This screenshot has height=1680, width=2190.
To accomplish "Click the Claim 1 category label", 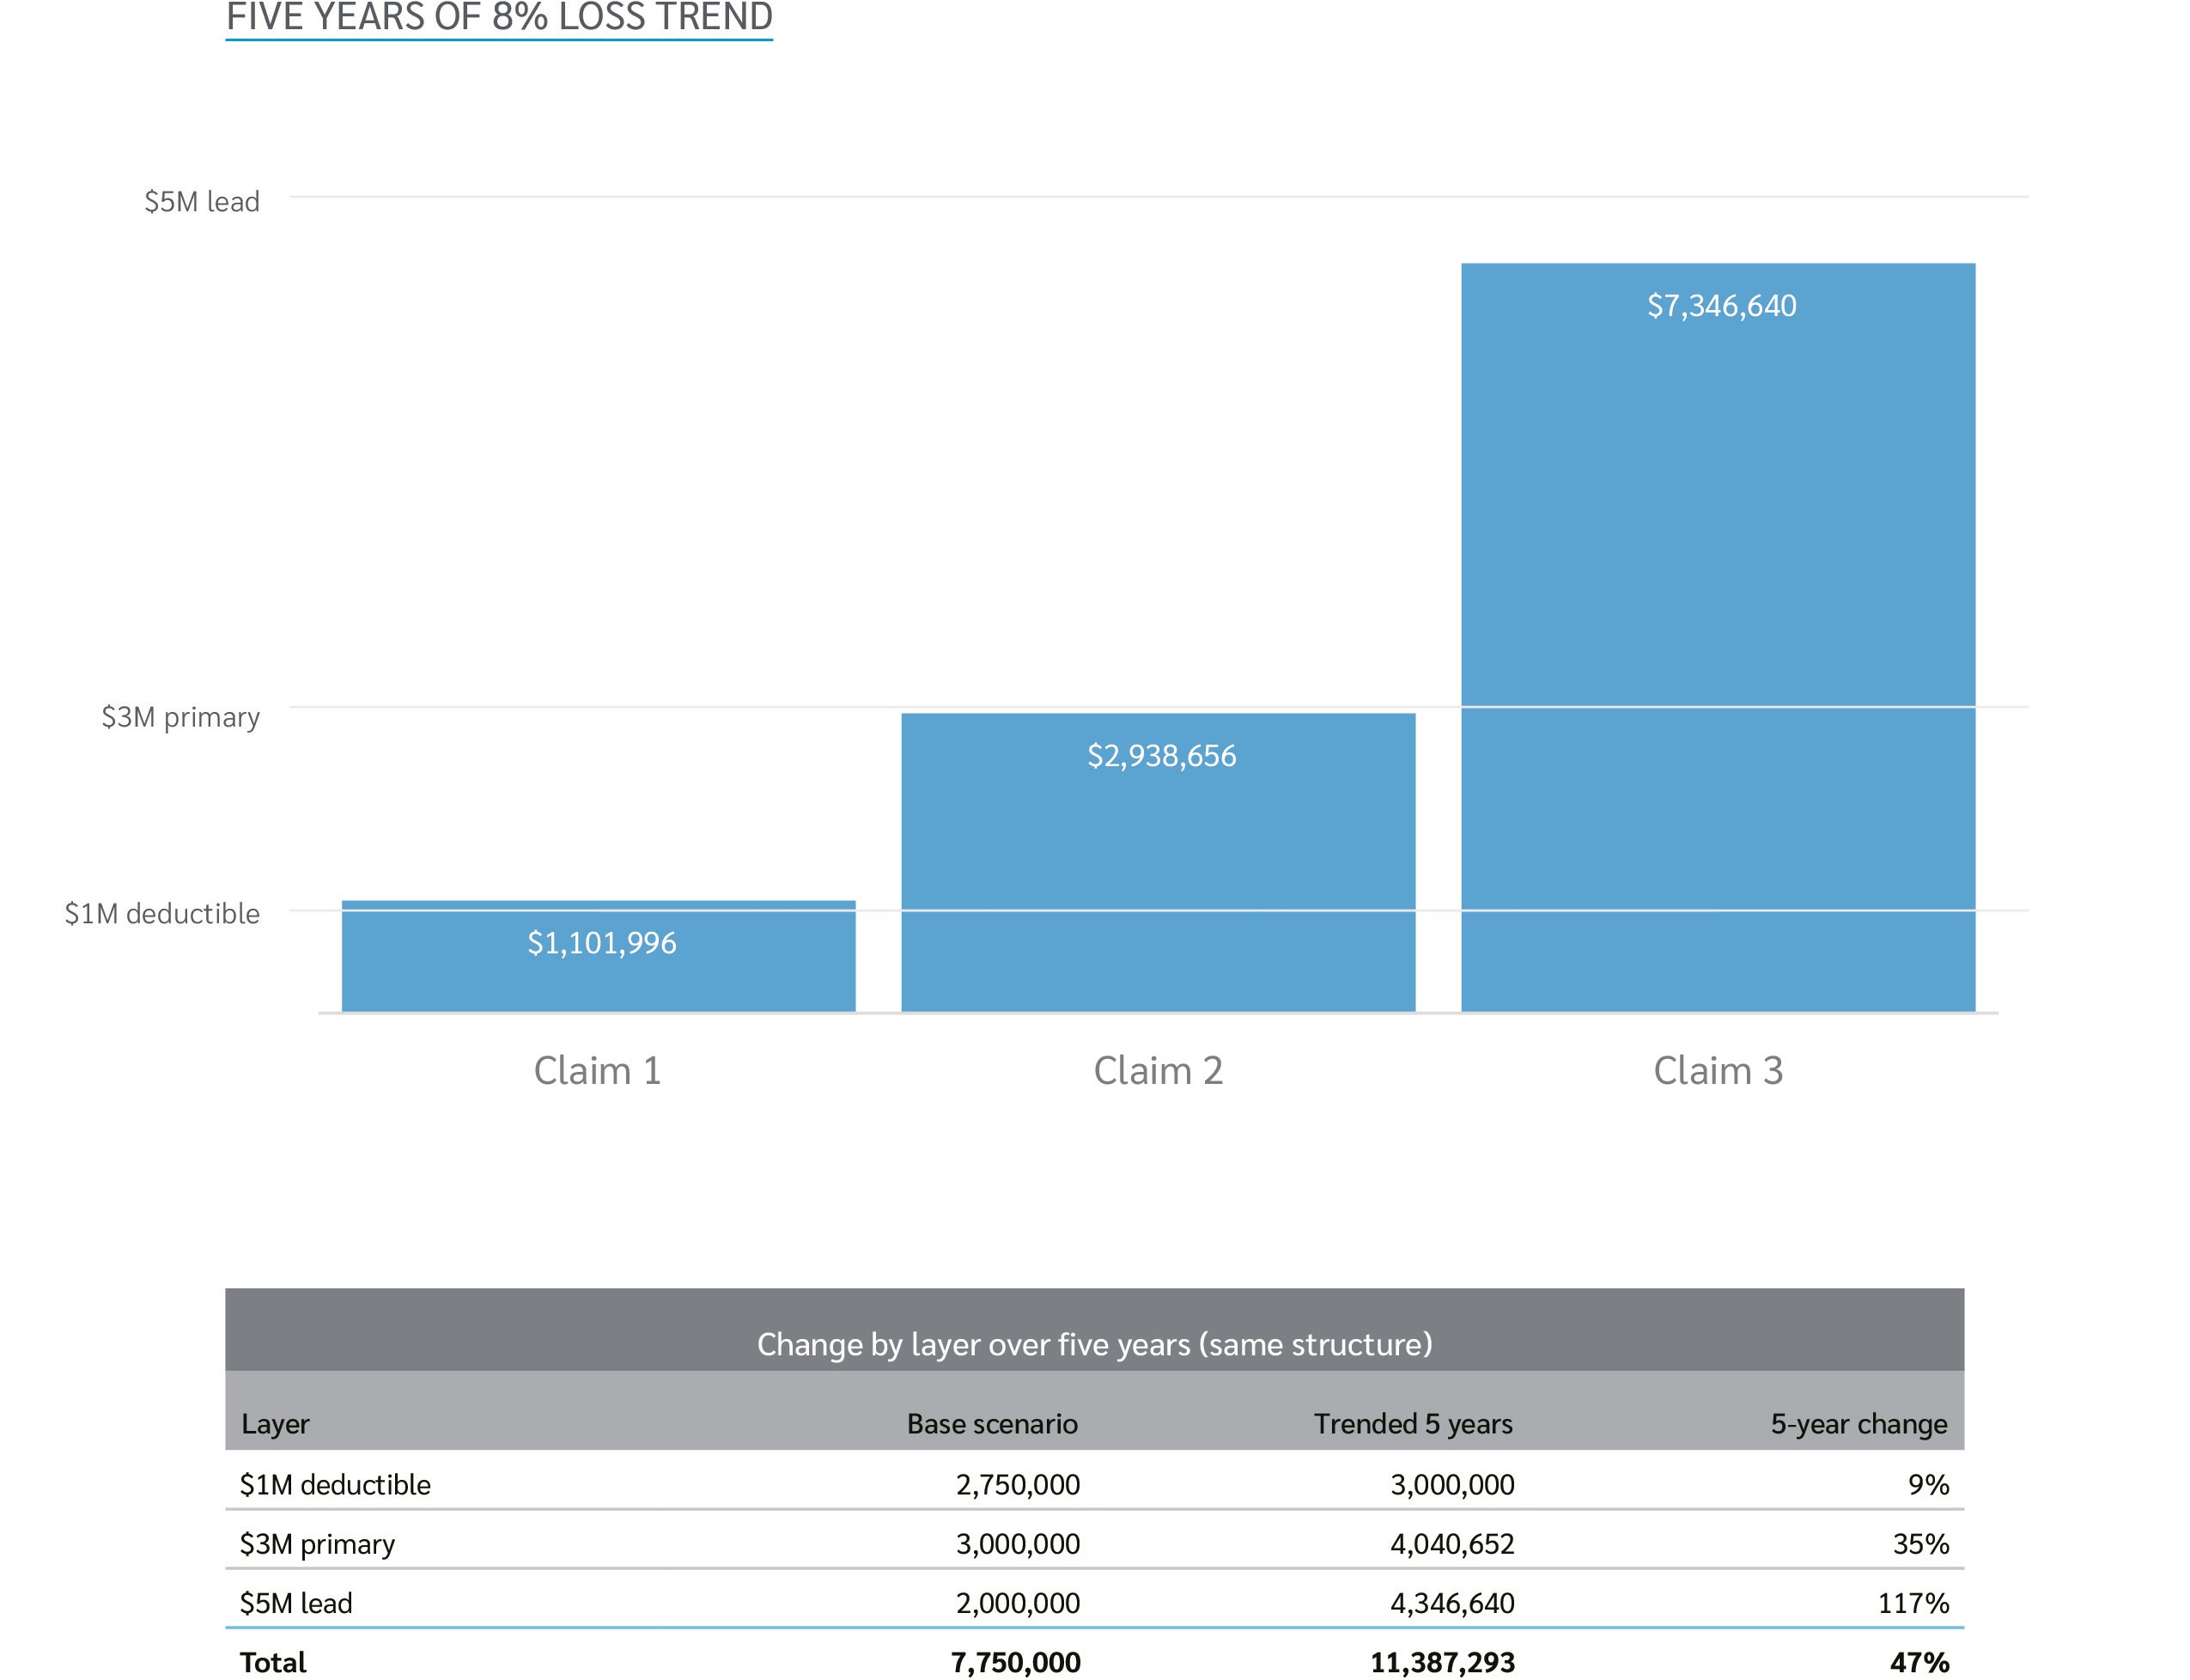I will pos(597,1071).
